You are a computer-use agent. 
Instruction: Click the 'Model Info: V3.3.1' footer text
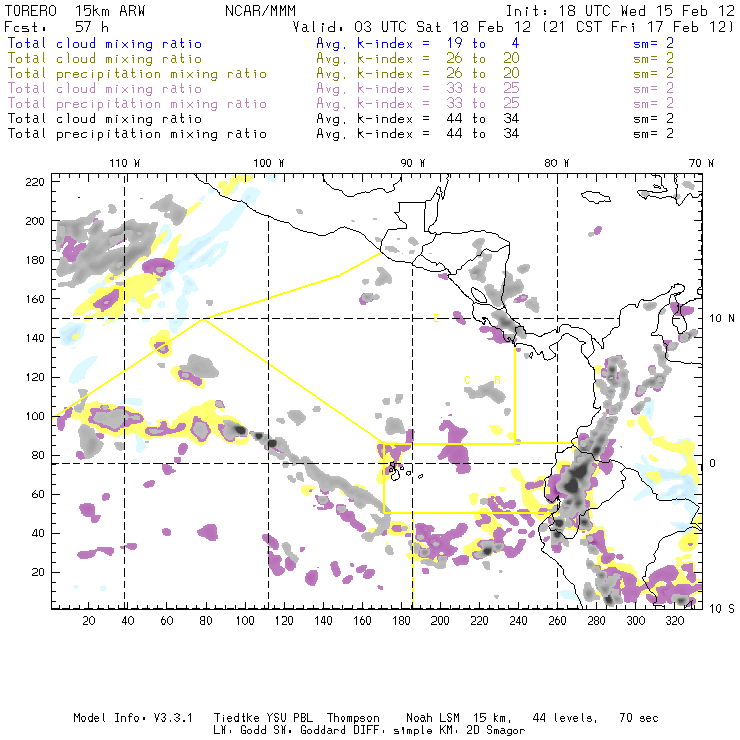click(x=119, y=718)
